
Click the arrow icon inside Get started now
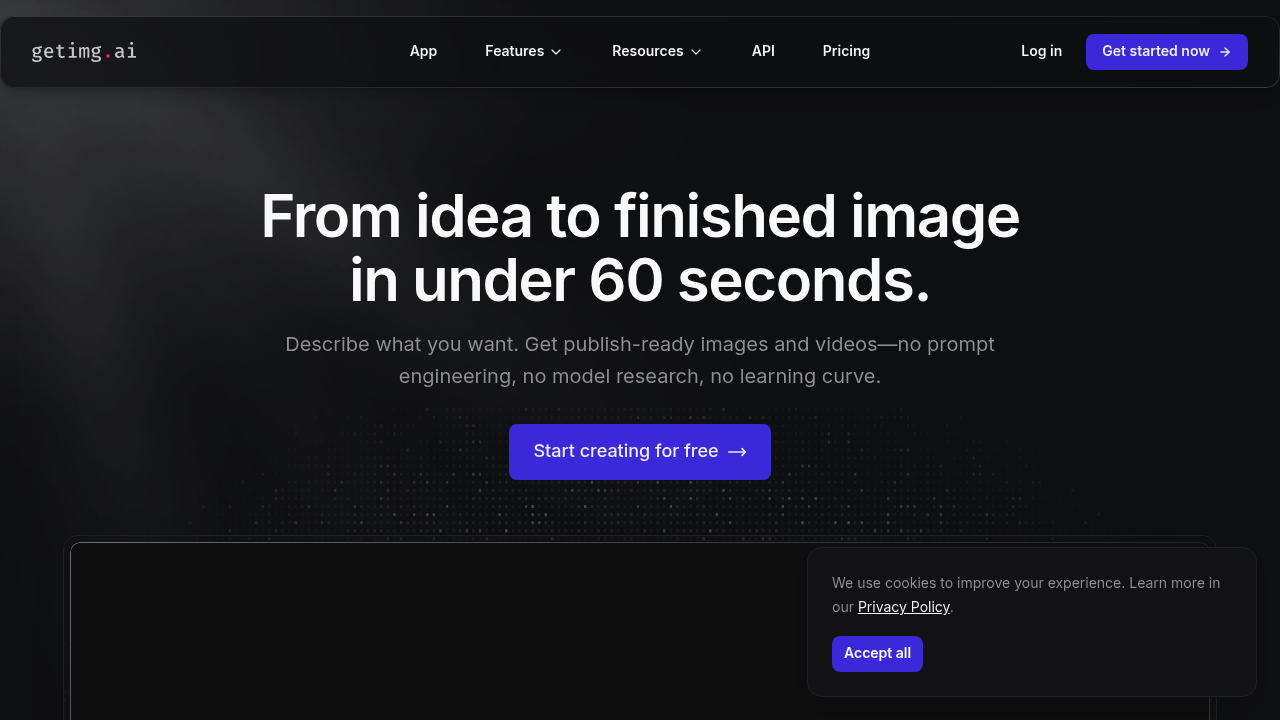pyautogui.click(x=1227, y=51)
